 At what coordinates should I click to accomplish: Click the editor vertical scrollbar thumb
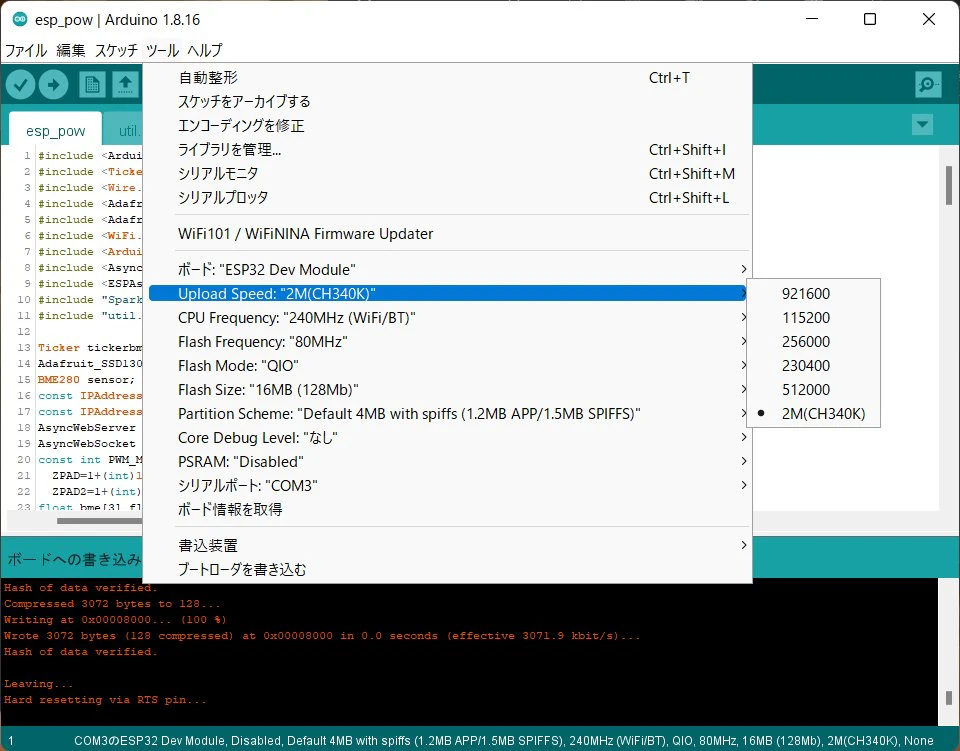948,185
